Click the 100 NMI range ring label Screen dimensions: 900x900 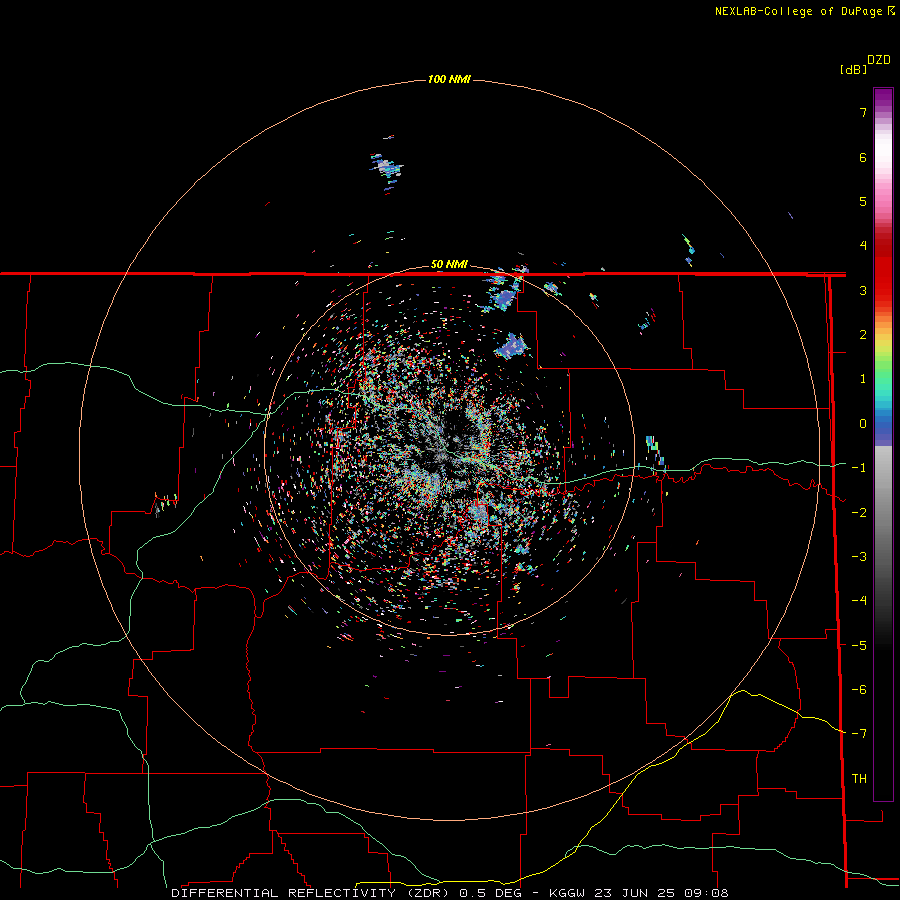(449, 79)
